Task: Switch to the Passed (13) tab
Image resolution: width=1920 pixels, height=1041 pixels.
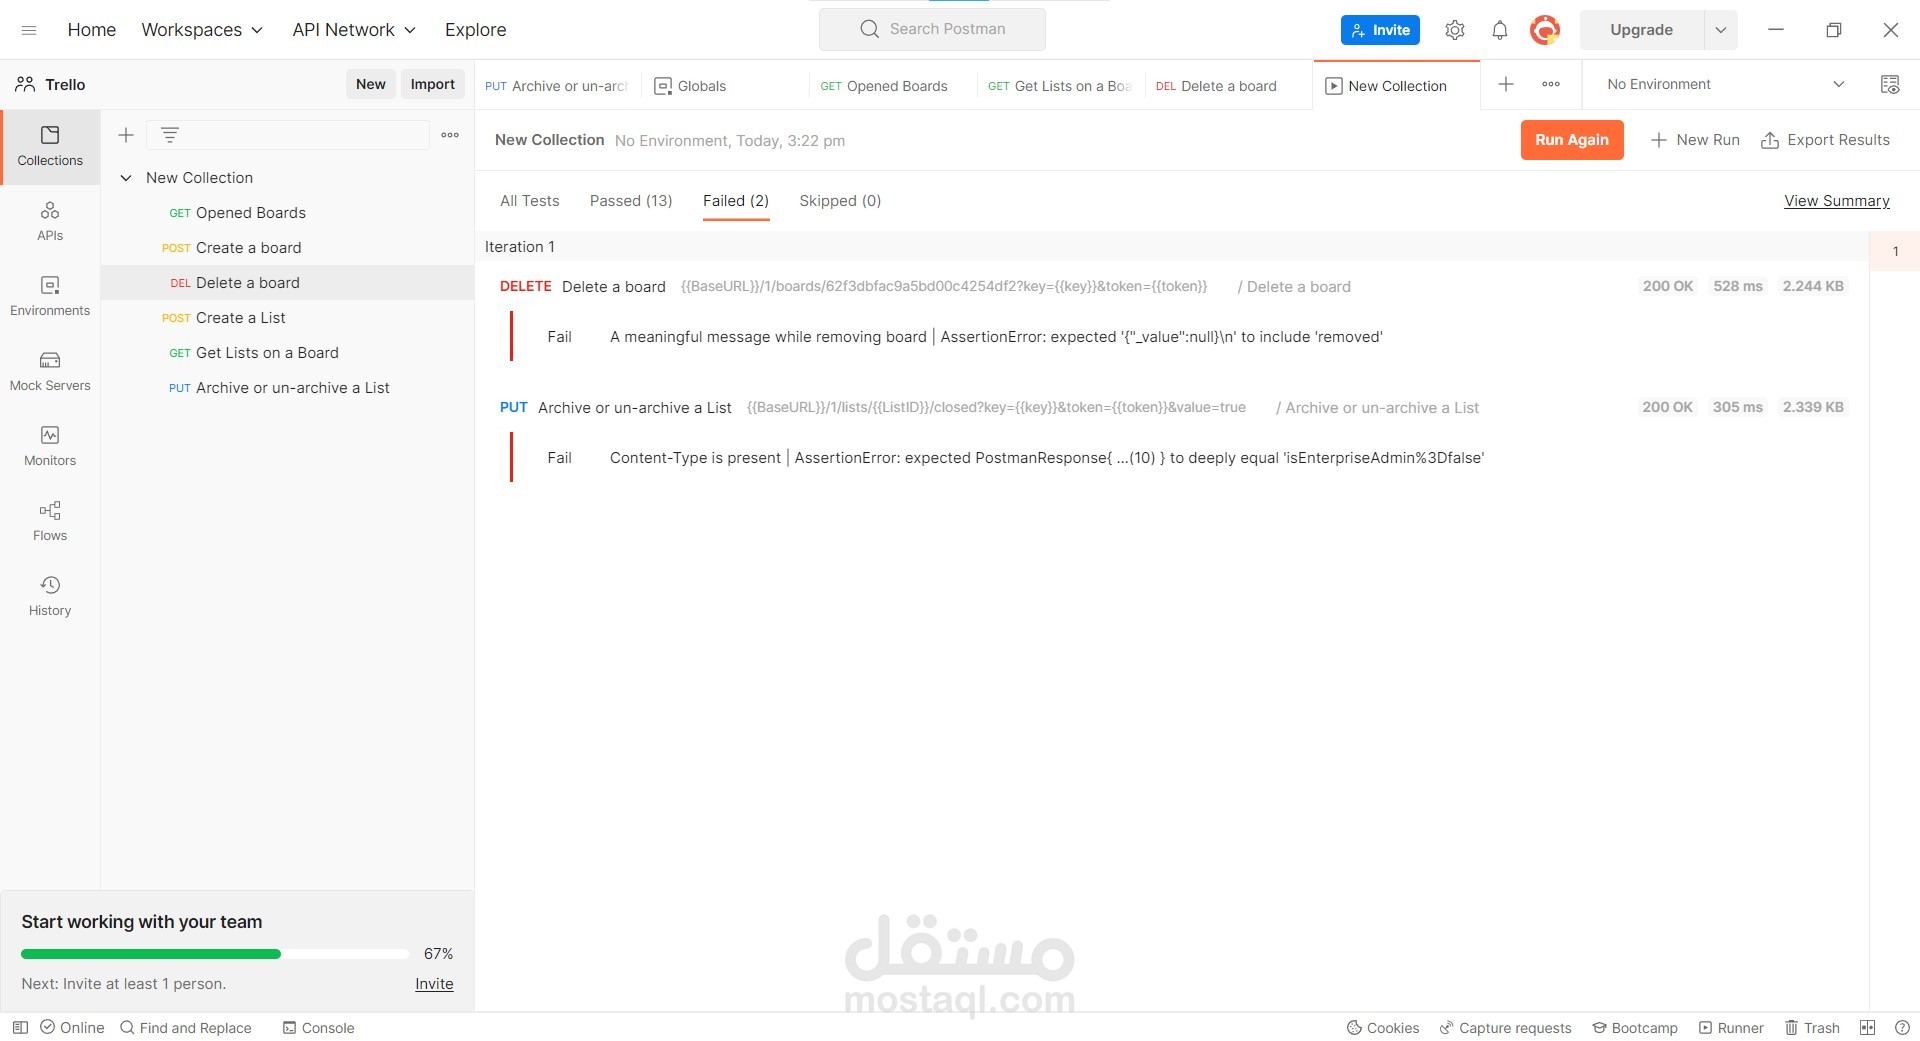Action: coord(631,201)
